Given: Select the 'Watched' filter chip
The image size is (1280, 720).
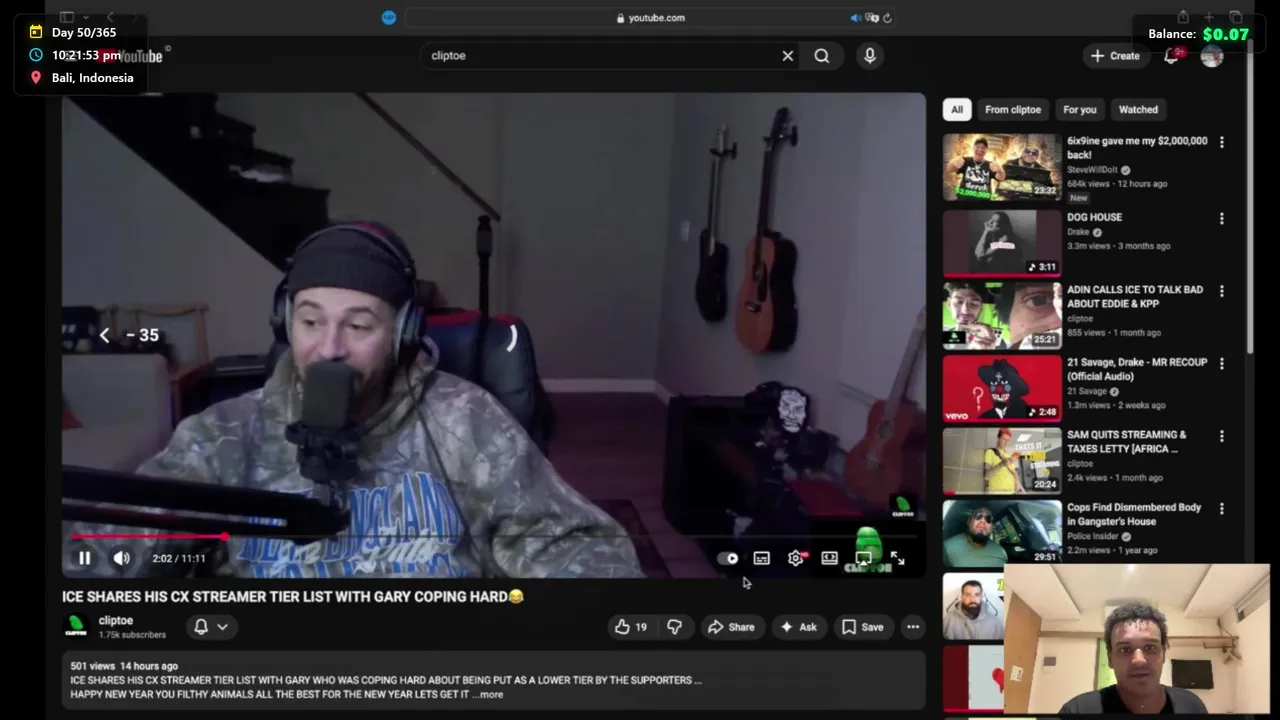Looking at the screenshot, I should click(1138, 110).
